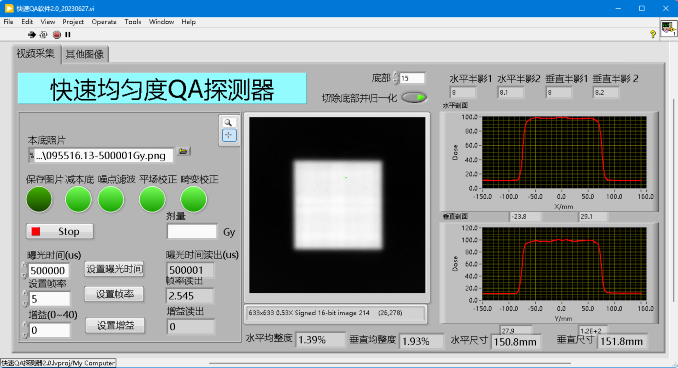This screenshot has height=368, width=678.
Task: Click the 设置曝光时间 button
Action: pos(115,269)
